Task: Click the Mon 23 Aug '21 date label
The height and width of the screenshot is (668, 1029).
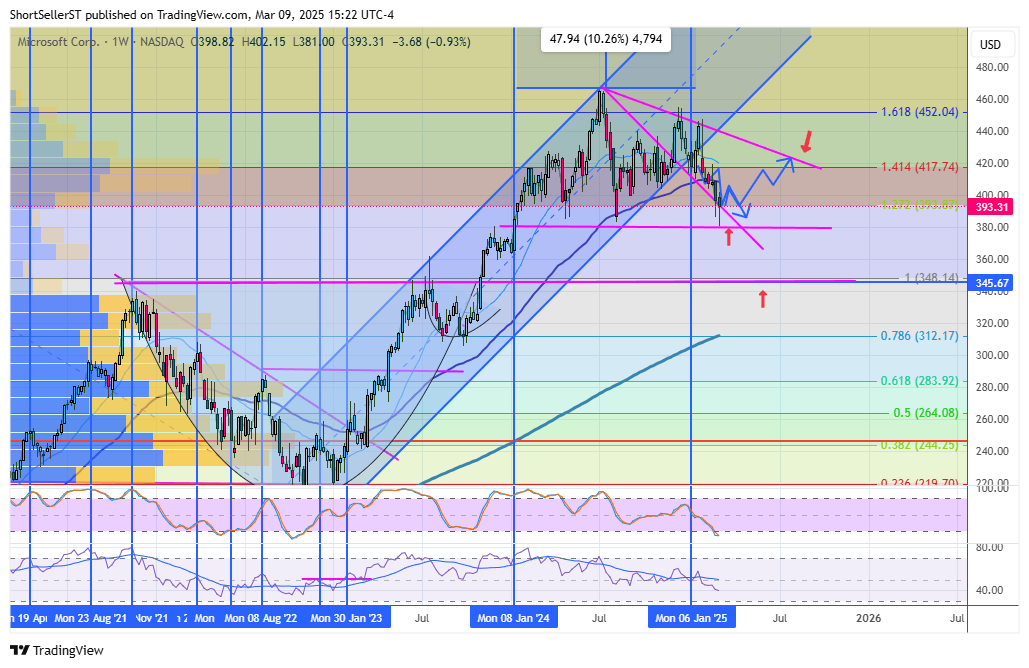Action: 91,618
